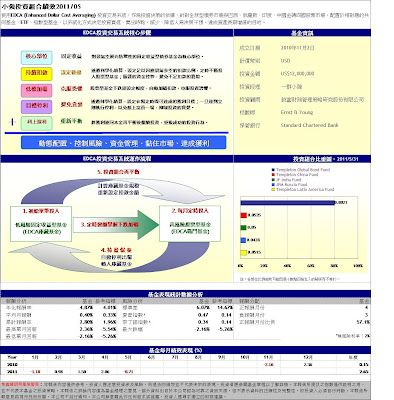Click the long dark blue chart bar
Image resolution: width=394 pixels, height=400 pixels.
click(x=287, y=203)
